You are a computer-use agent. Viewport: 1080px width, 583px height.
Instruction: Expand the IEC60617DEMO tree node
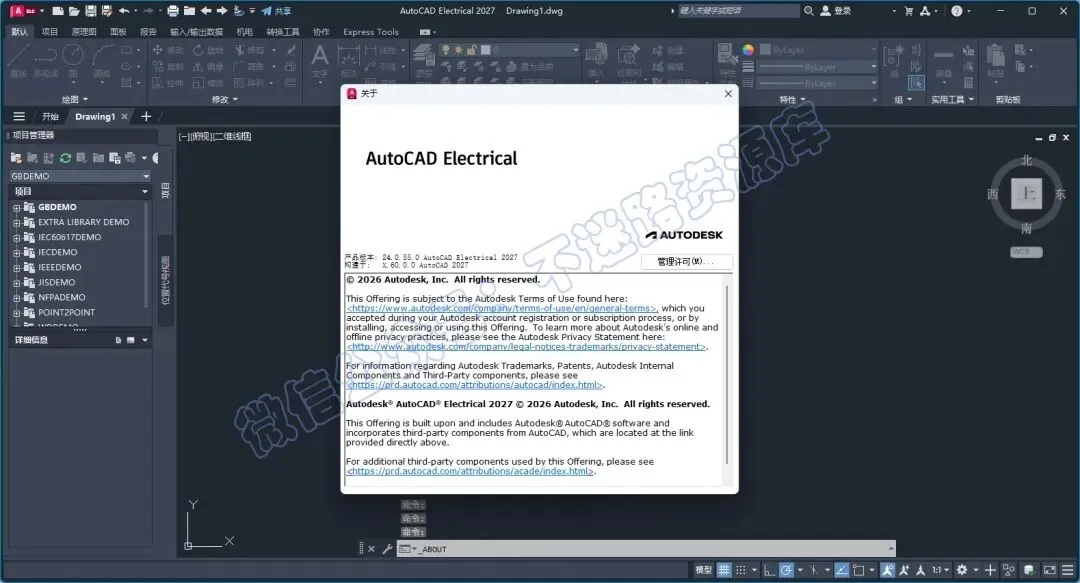17,238
